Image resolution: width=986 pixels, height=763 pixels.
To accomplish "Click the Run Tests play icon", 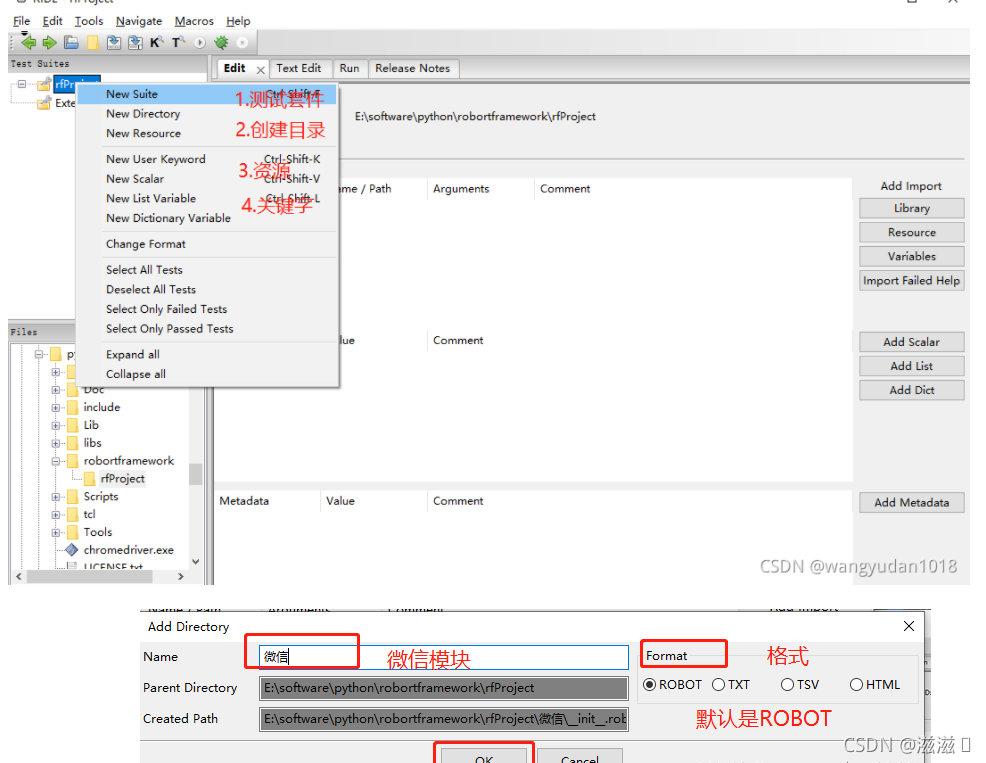I will point(199,43).
